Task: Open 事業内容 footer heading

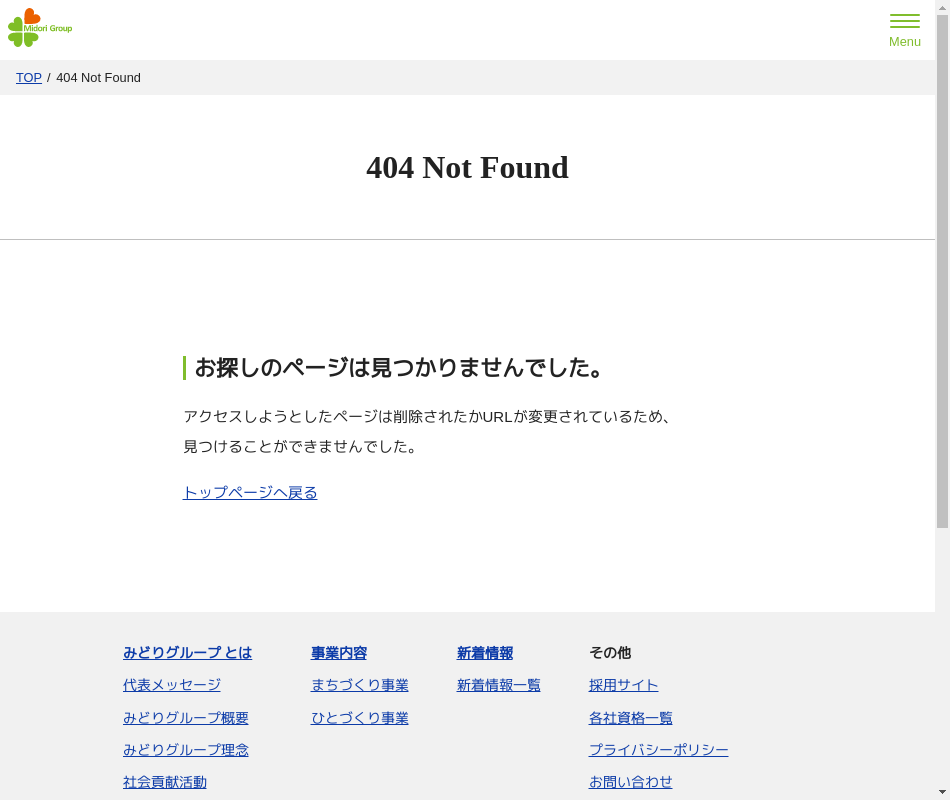Action: (339, 653)
